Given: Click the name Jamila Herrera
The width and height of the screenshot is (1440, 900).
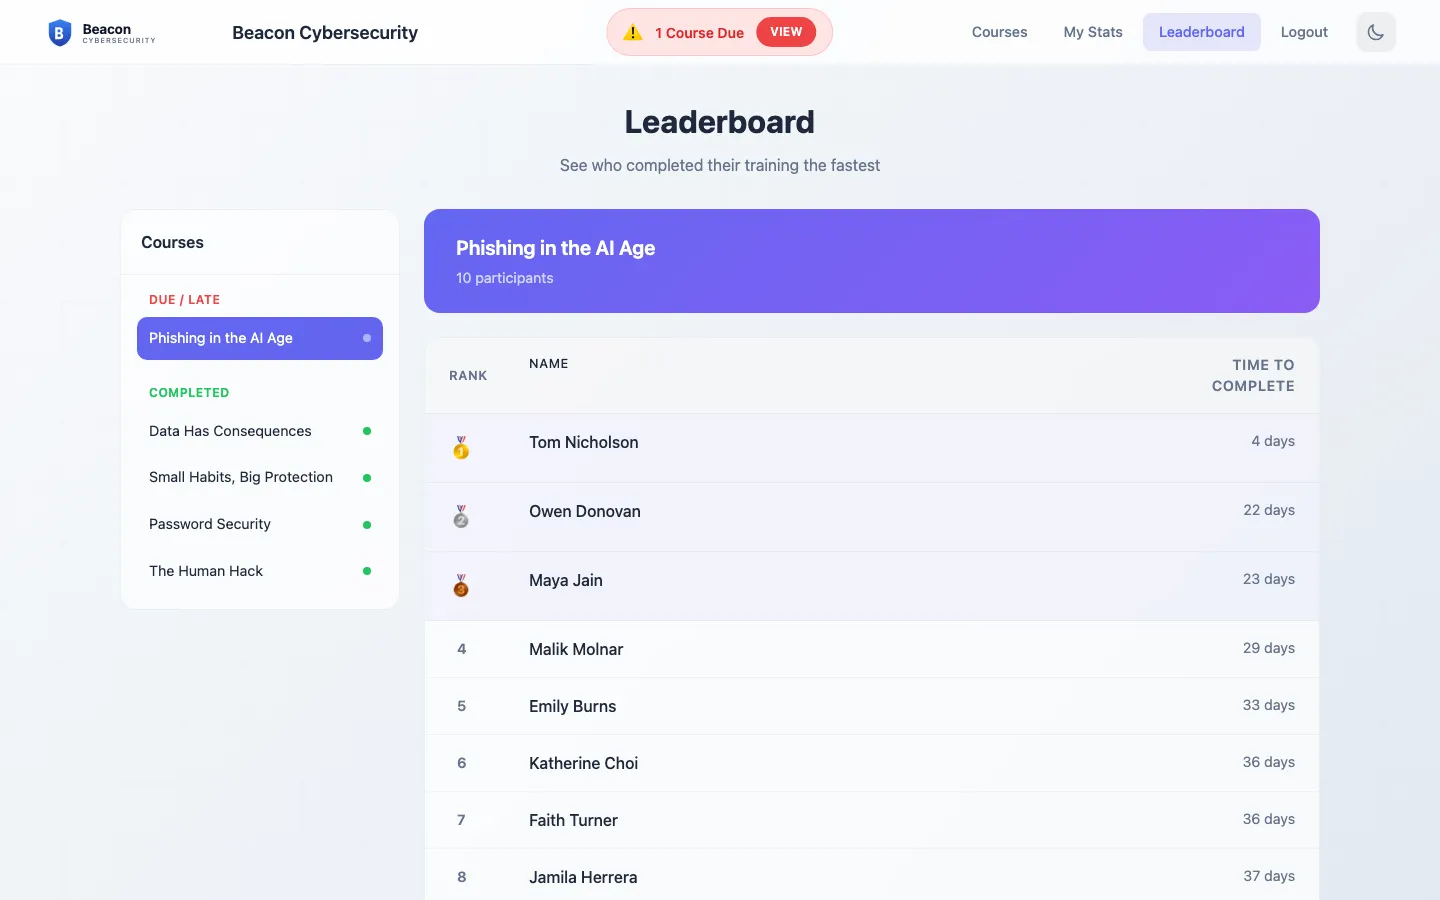Looking at the screenshot, I should tap(583, 877).
